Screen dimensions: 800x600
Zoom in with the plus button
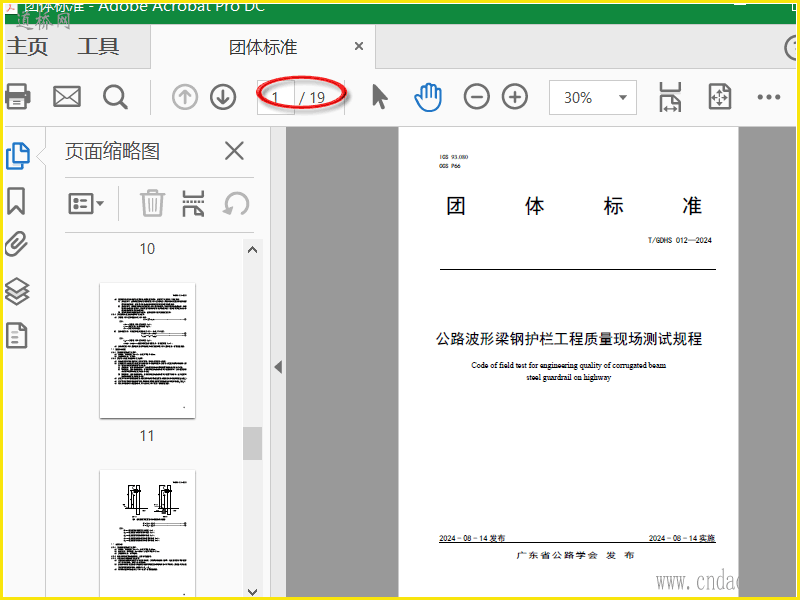pyautogui.click(x=515, y=97)
